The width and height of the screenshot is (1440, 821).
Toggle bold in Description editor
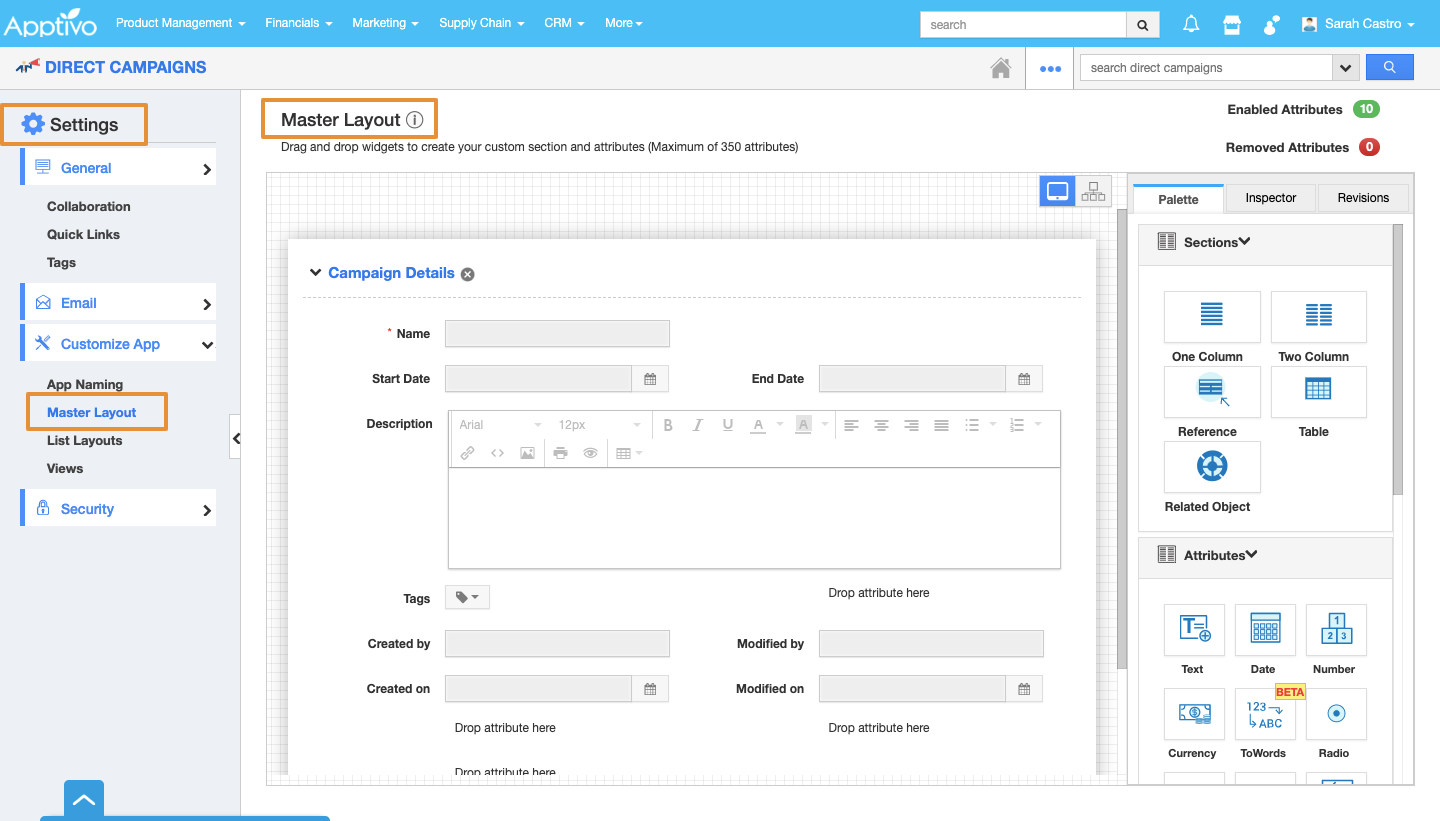pyautogui.click(x=668, y=425)
